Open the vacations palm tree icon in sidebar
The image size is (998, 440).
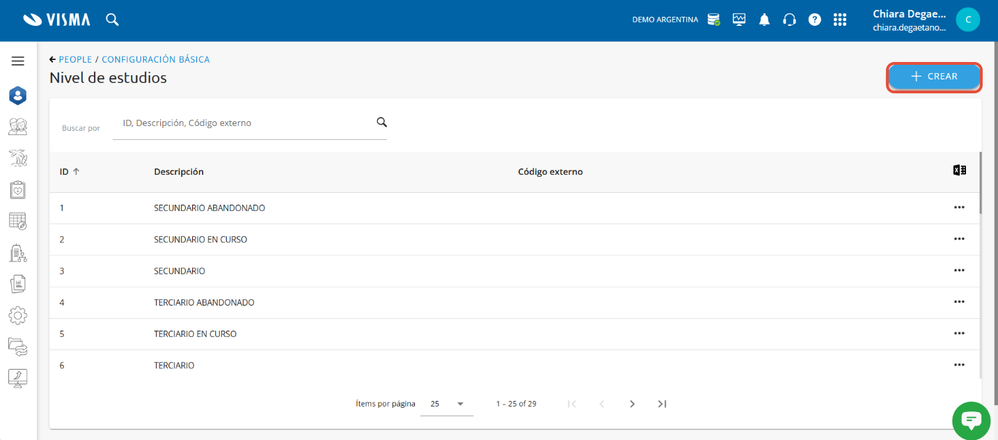[18, 158]
